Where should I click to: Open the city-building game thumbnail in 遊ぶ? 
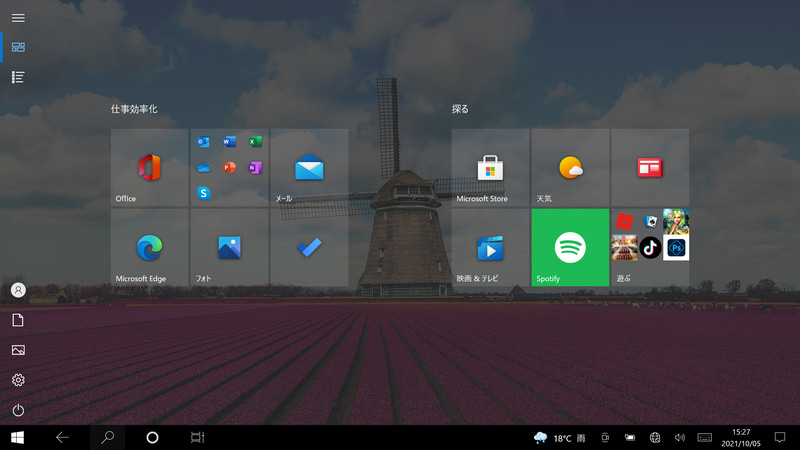coord(624,248)
